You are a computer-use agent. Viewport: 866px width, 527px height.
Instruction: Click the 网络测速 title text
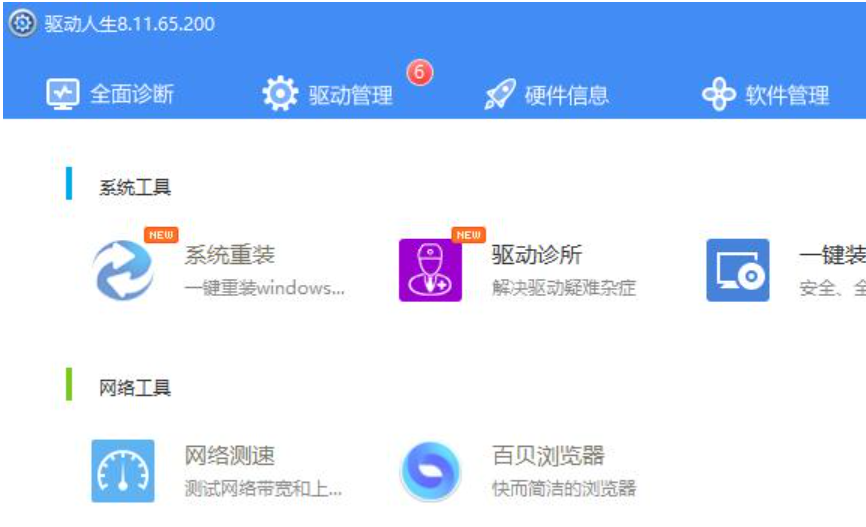(229, 457)
